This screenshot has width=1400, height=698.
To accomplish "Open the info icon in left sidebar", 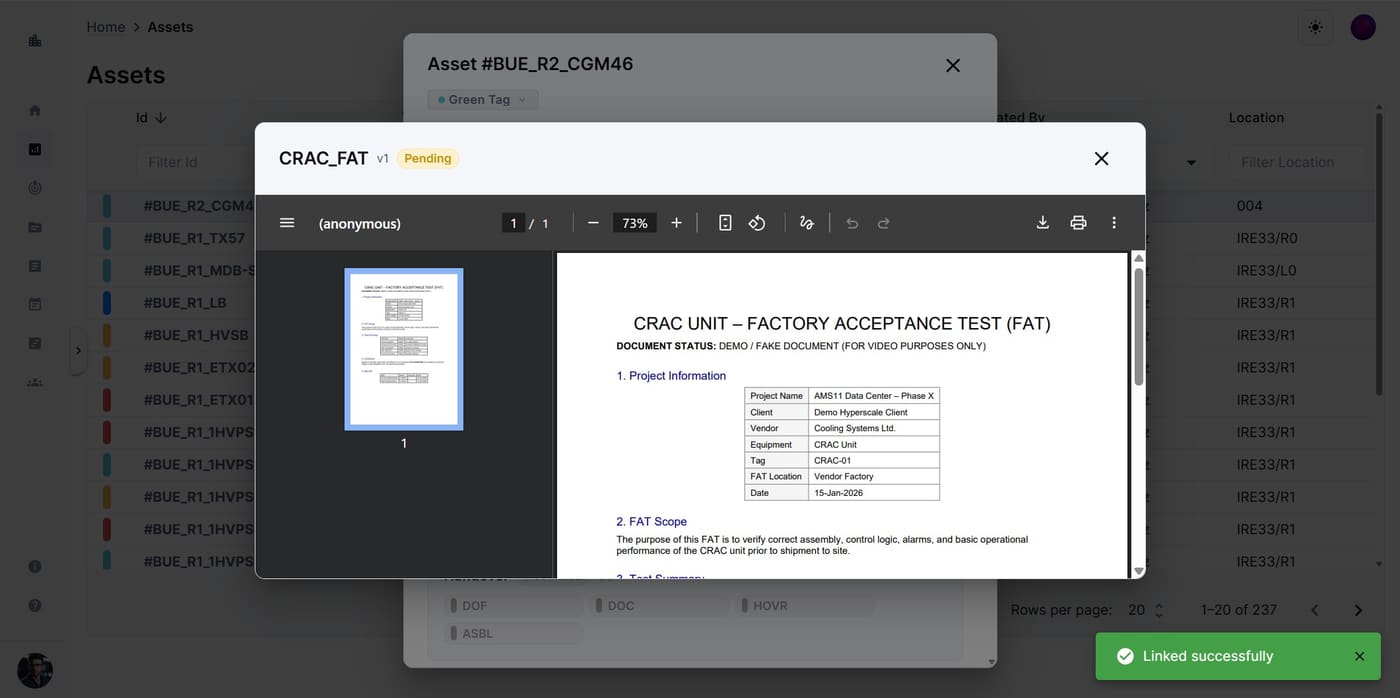I will 35,566.
